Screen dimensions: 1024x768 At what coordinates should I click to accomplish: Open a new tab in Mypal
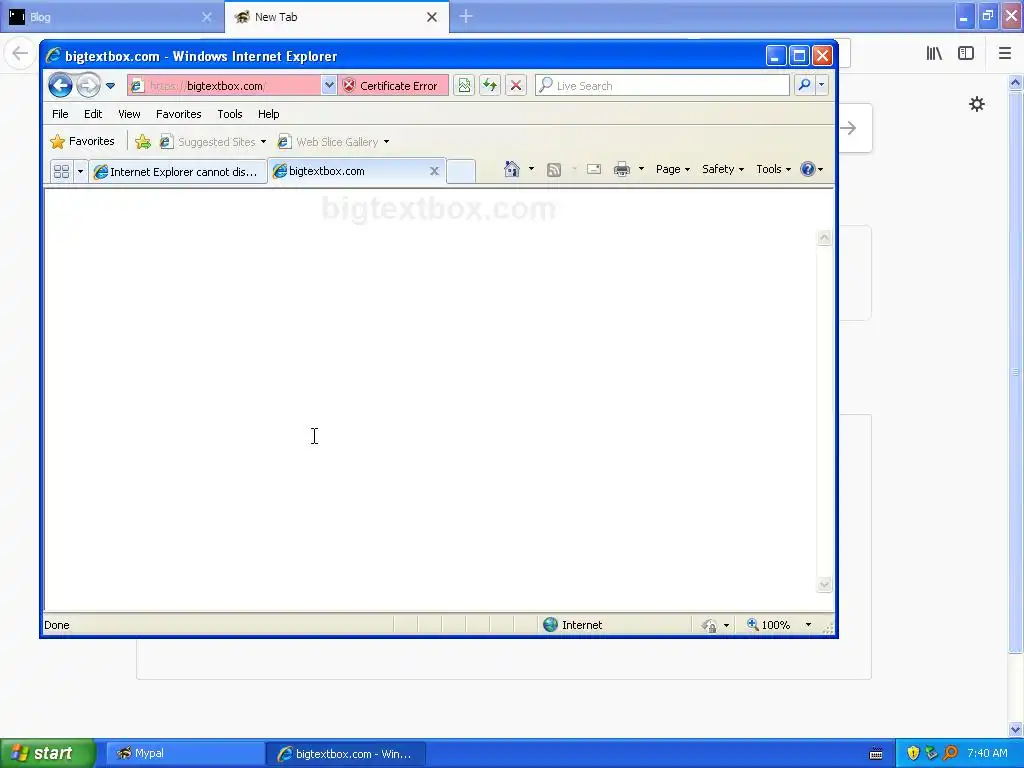tap(466, 17)
